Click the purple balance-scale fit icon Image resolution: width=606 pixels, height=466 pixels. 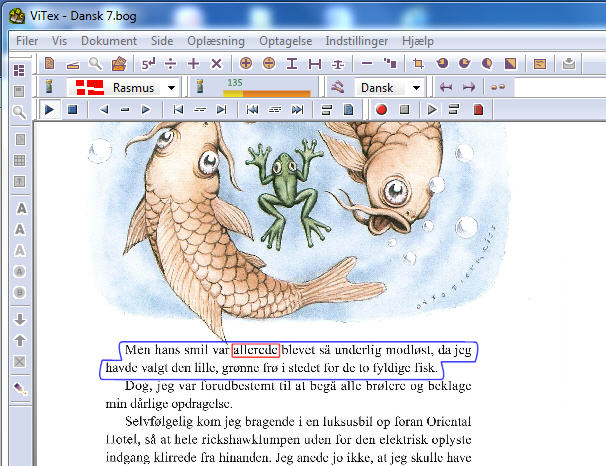coord(338,64)
